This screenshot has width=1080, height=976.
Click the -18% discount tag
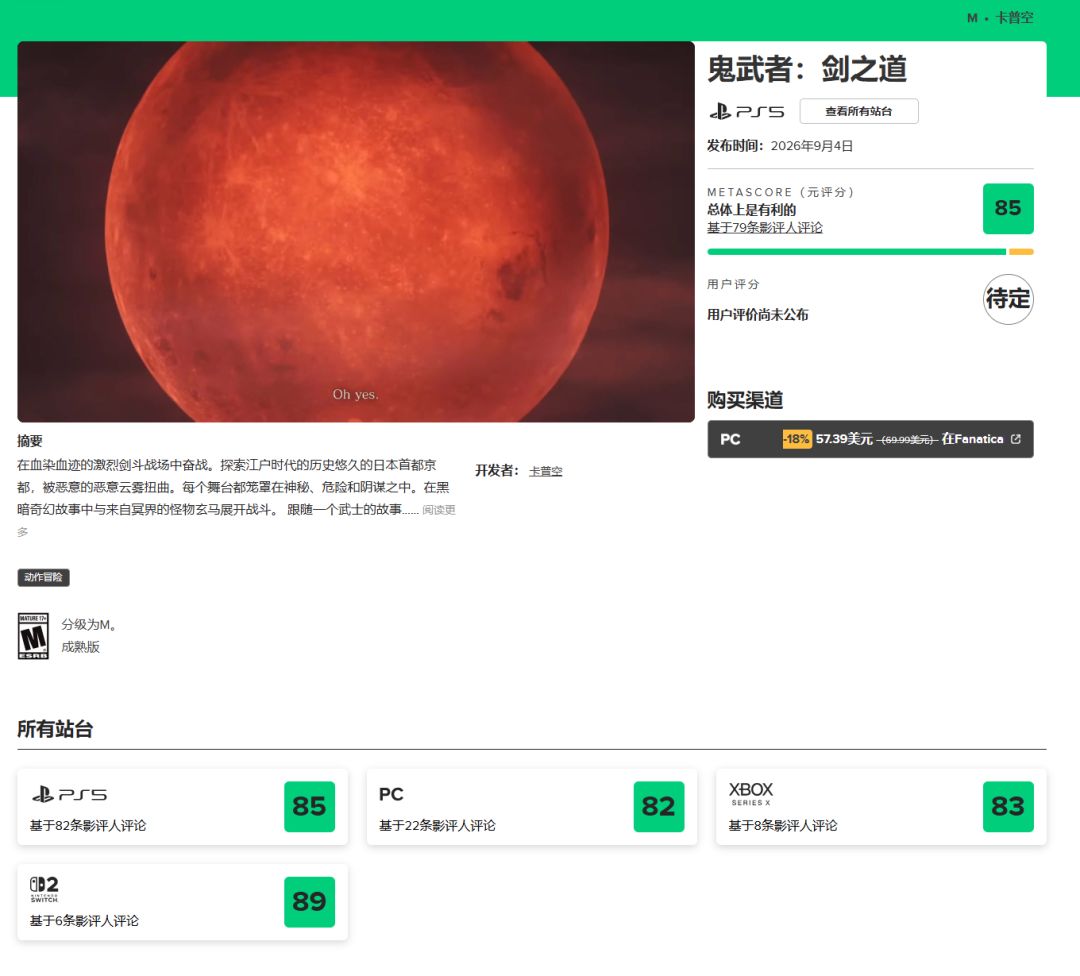tap(797, 439)
